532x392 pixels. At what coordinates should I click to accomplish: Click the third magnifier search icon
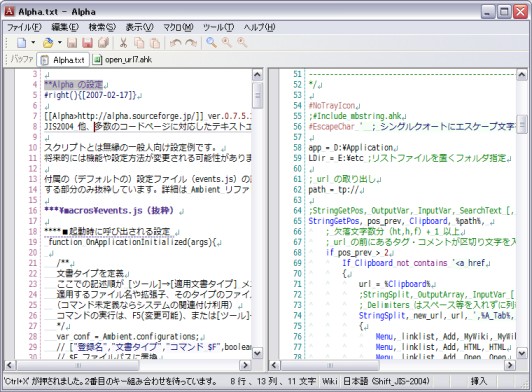pyautogui.click(x=242, y=43)
